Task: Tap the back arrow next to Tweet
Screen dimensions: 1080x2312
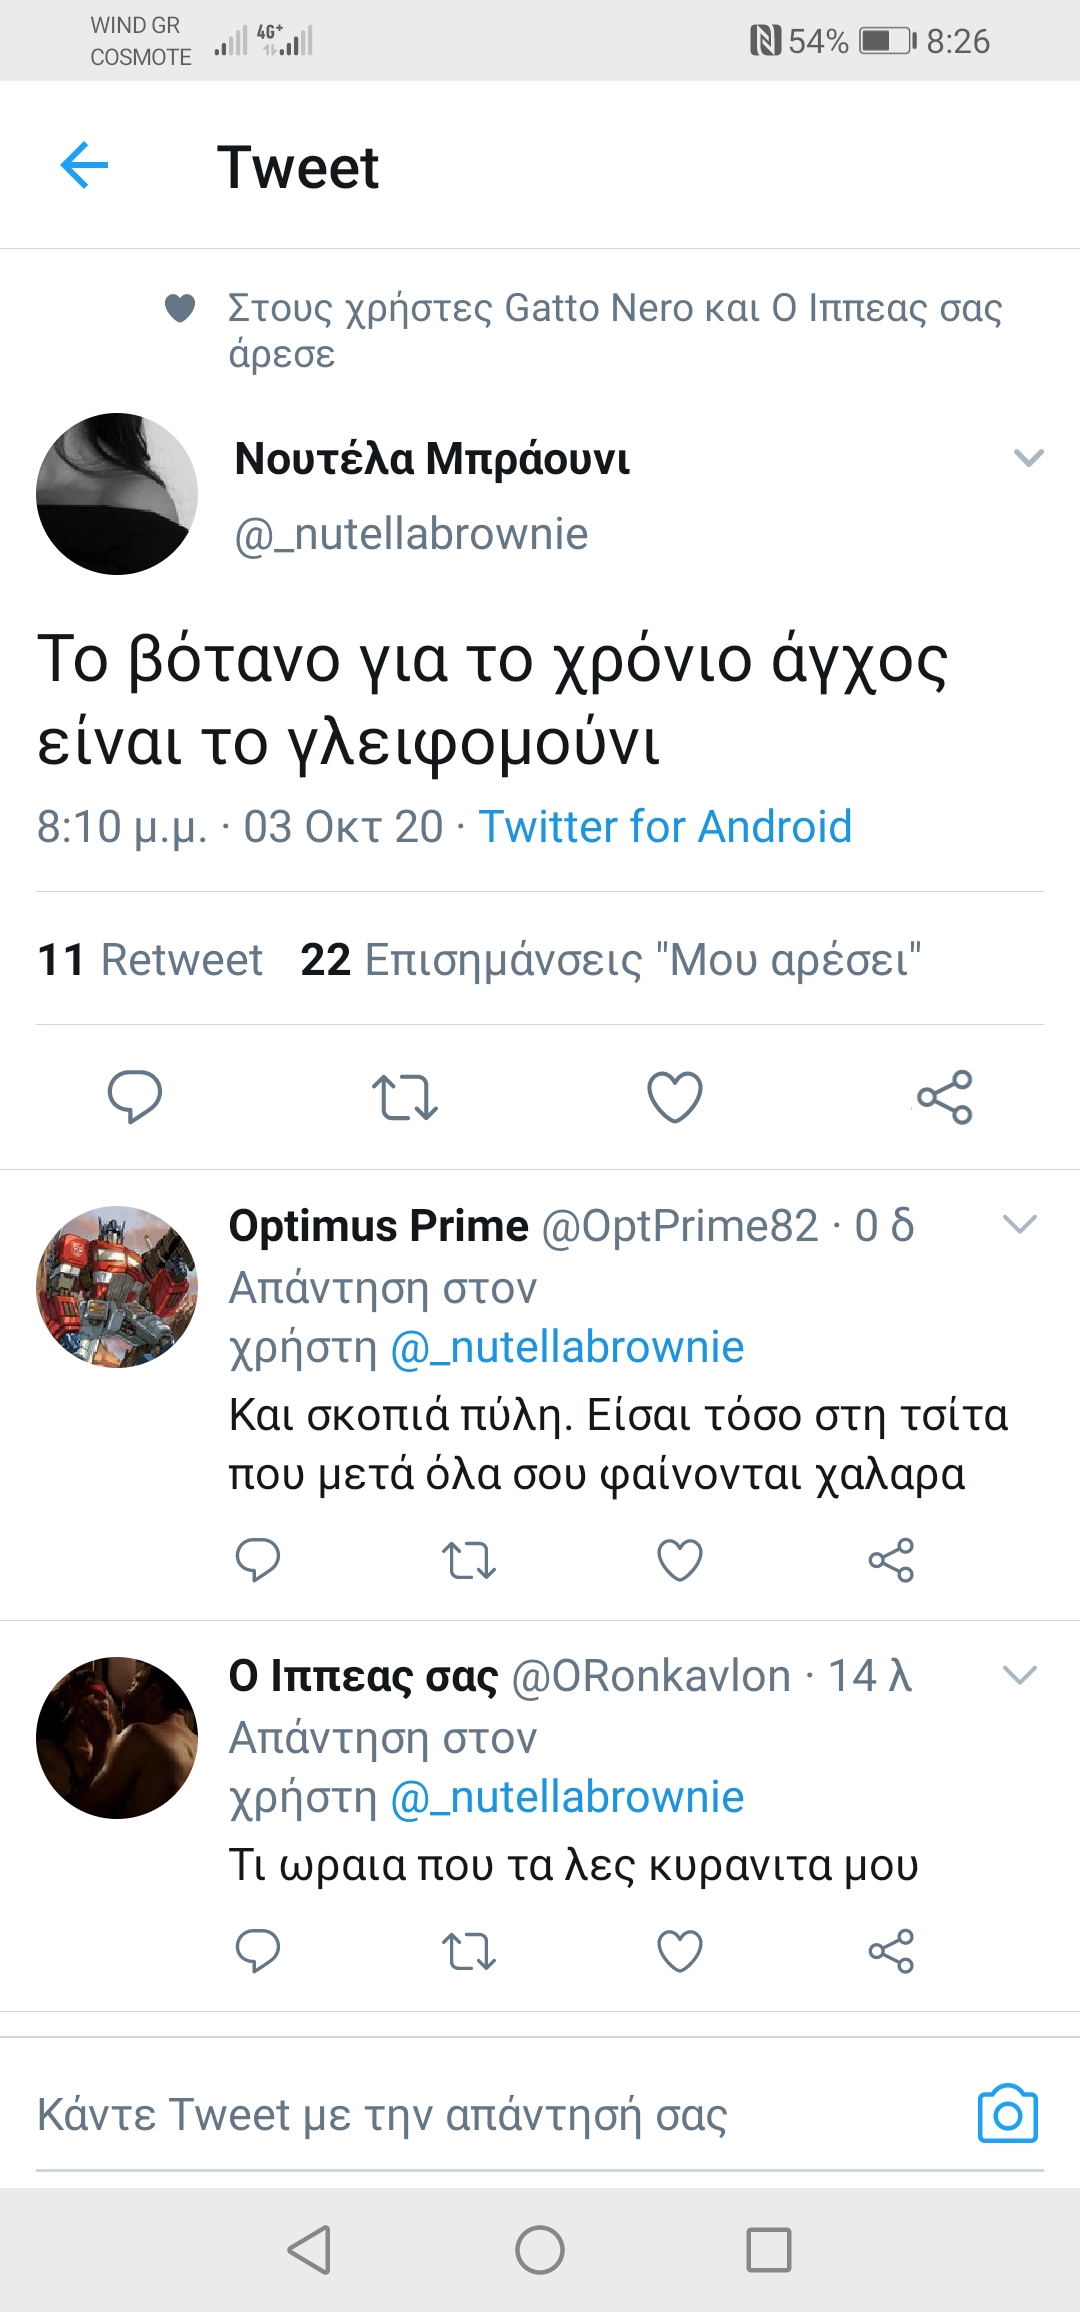Action: point(85,165)
